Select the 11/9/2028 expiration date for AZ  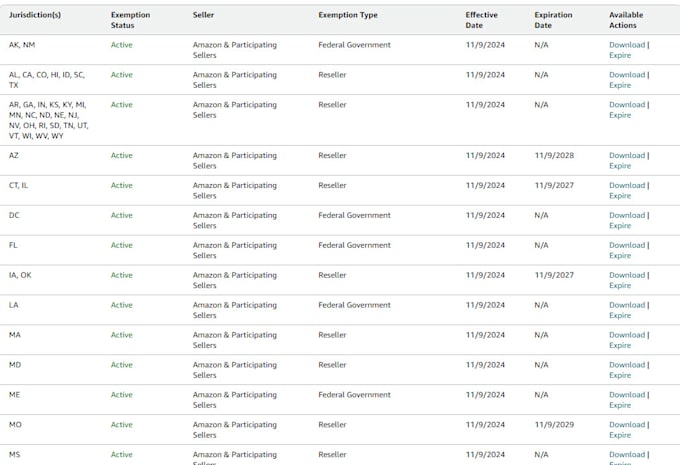pyautogui.click(x=554, y=155)
